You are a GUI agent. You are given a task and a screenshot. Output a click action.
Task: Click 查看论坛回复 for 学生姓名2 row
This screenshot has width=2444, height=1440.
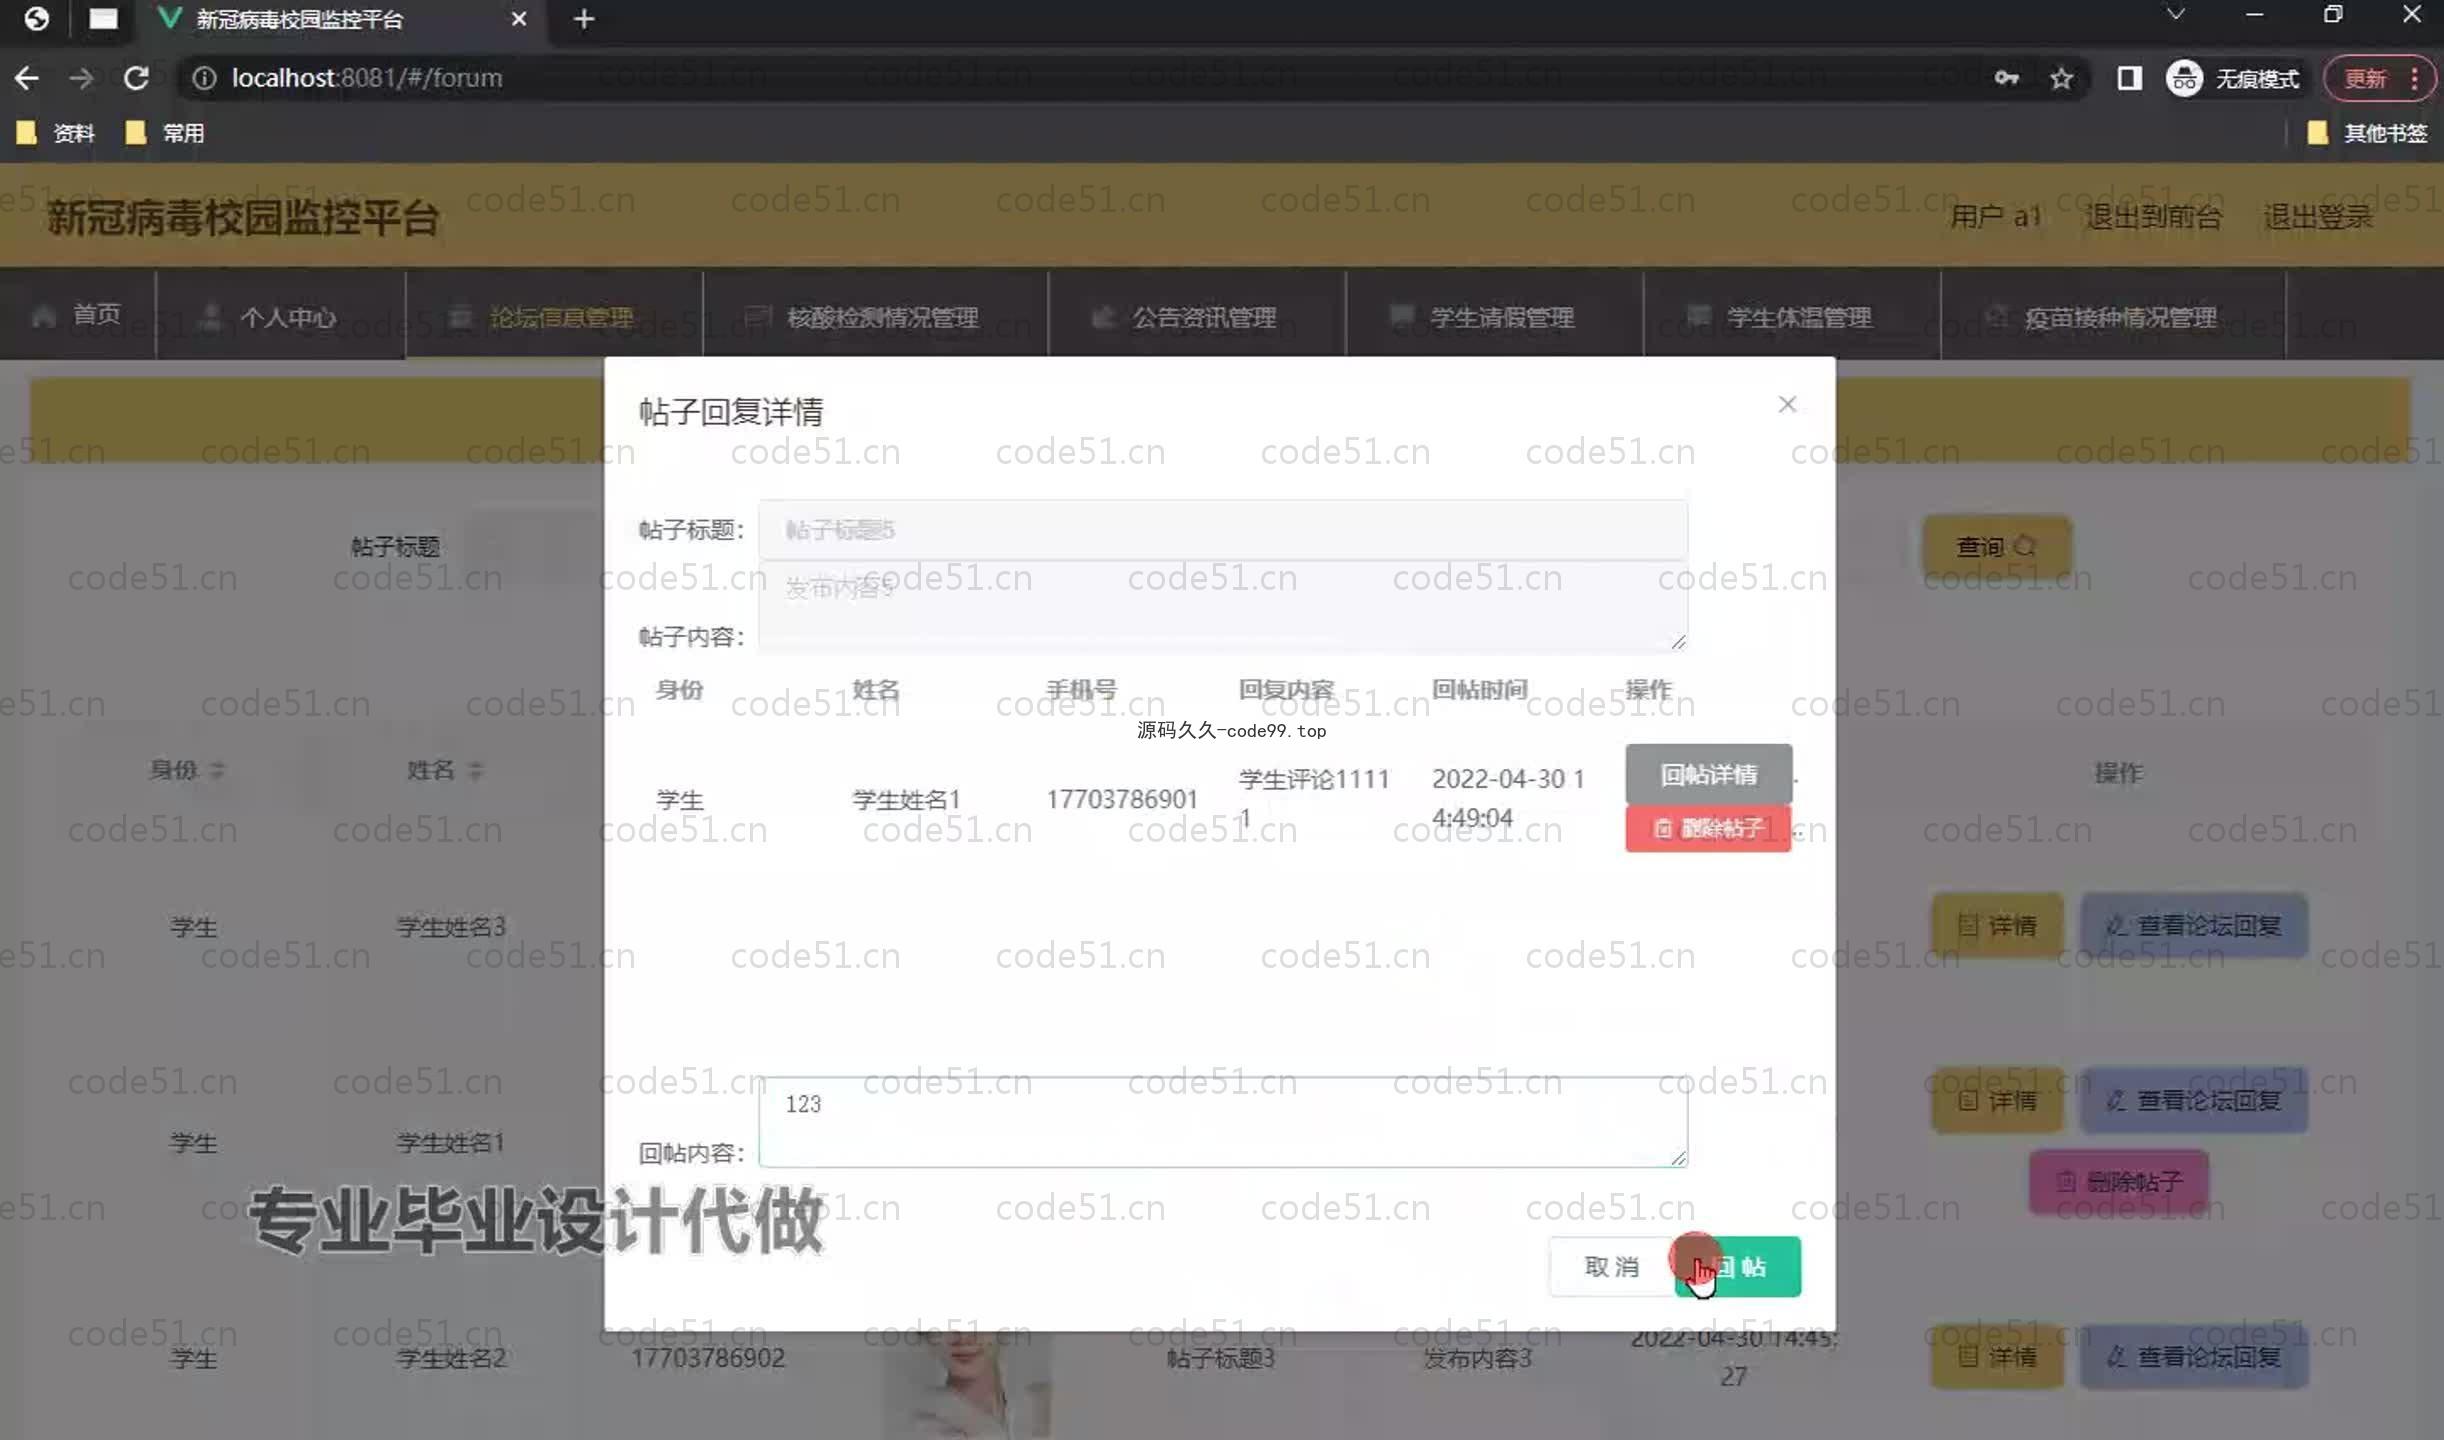click(x=2194, y=1357)
